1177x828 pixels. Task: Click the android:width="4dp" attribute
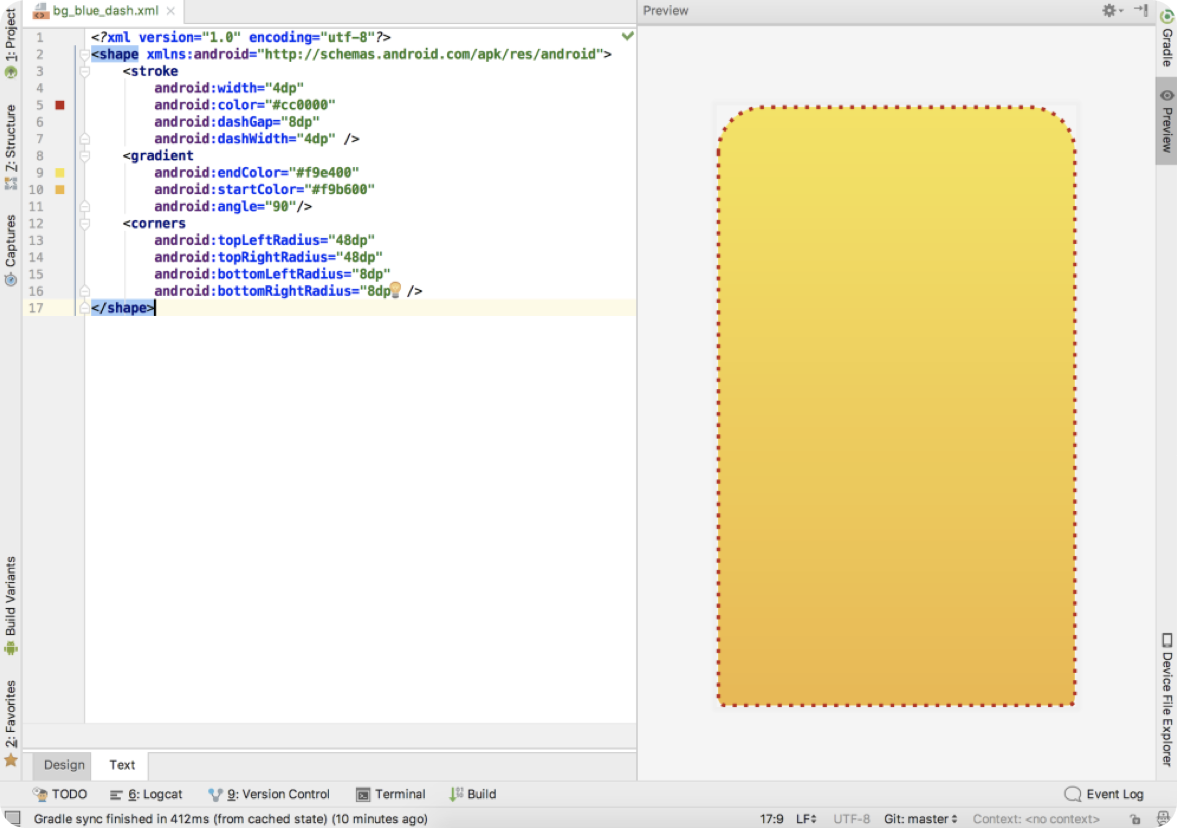[229, 88]
